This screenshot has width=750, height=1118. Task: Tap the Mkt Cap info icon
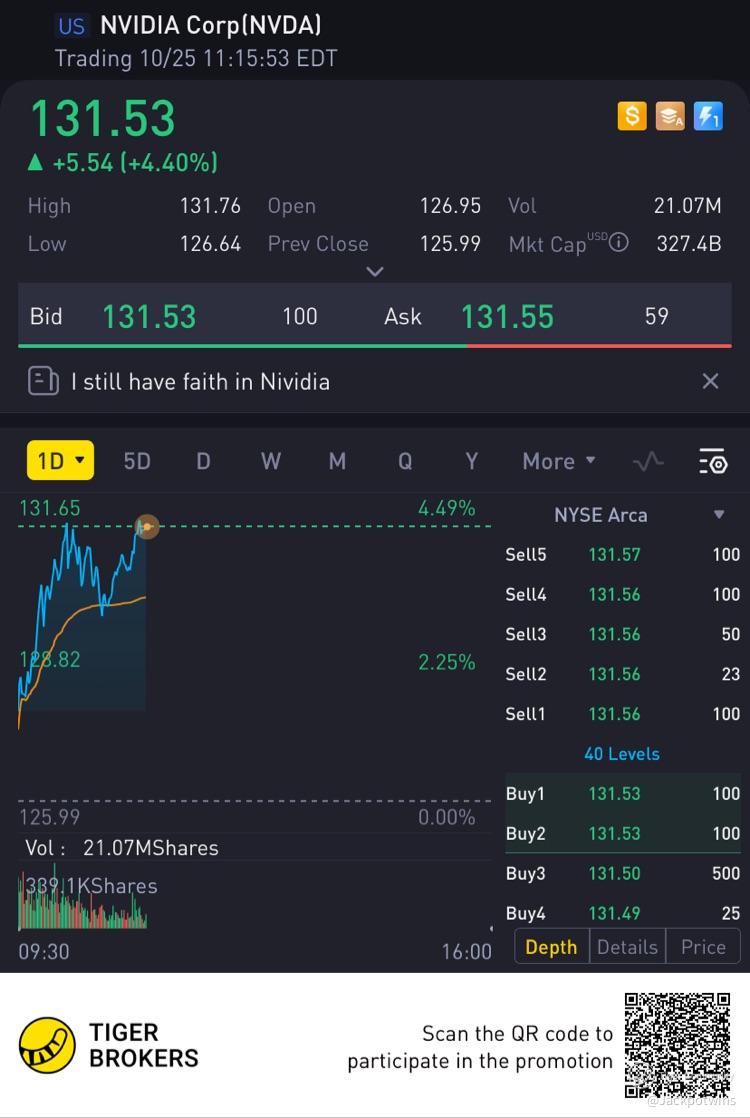click(x=619, y=242)
